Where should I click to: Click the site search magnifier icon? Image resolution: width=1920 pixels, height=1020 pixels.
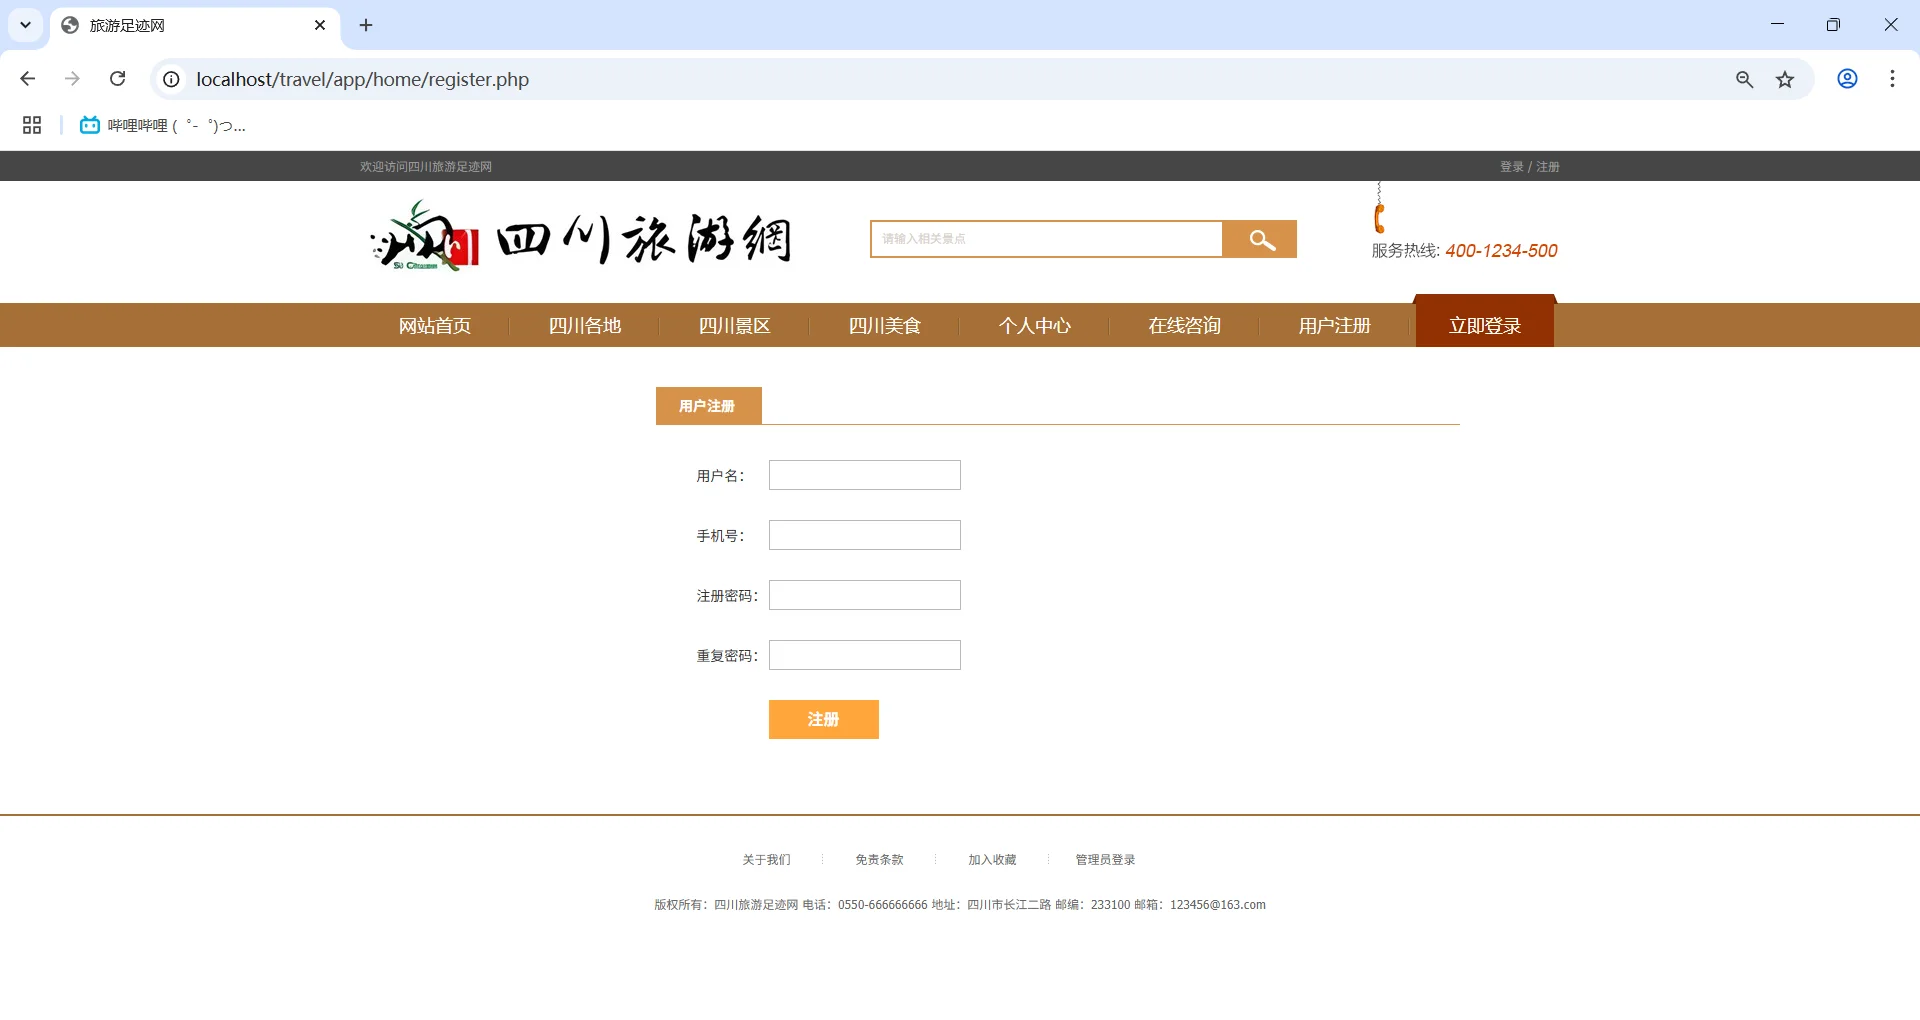1259,239
